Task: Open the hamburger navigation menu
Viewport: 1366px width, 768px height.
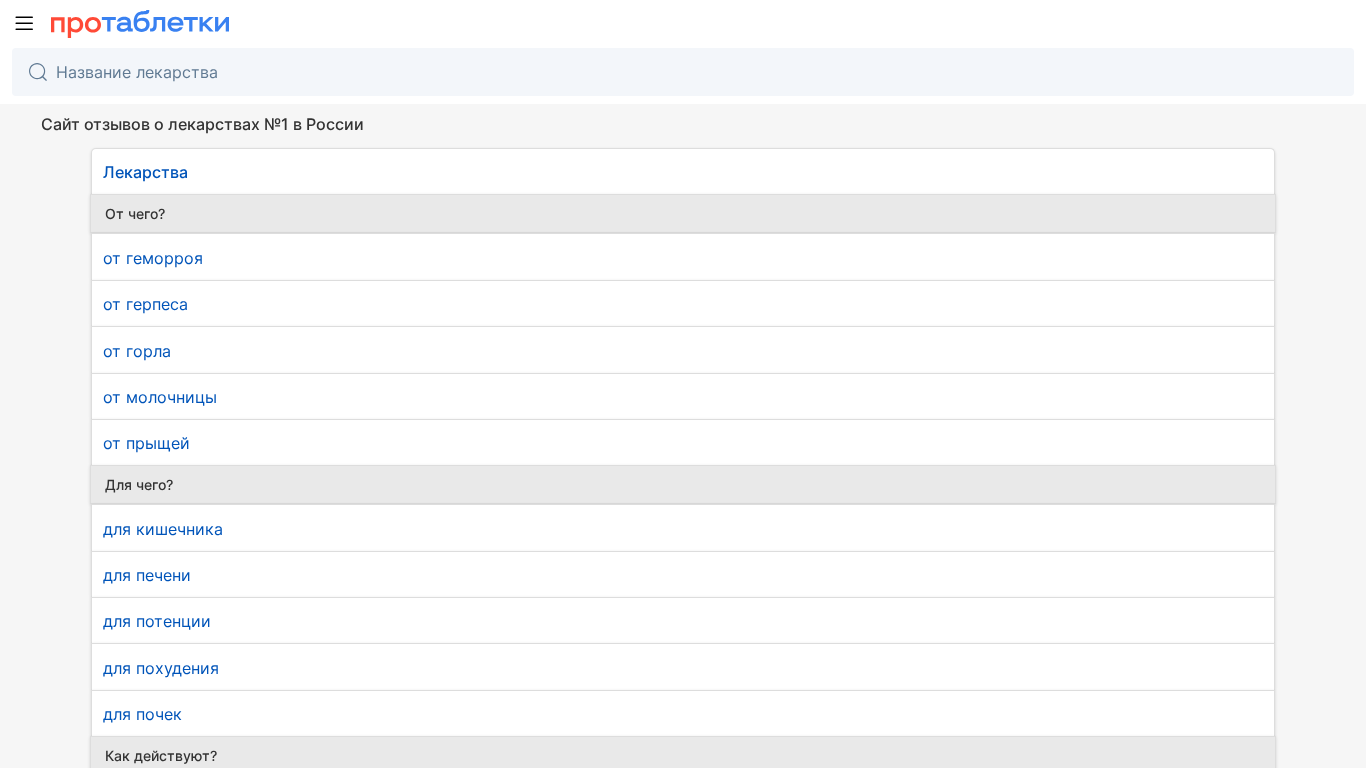Action: tap(24, 23)
